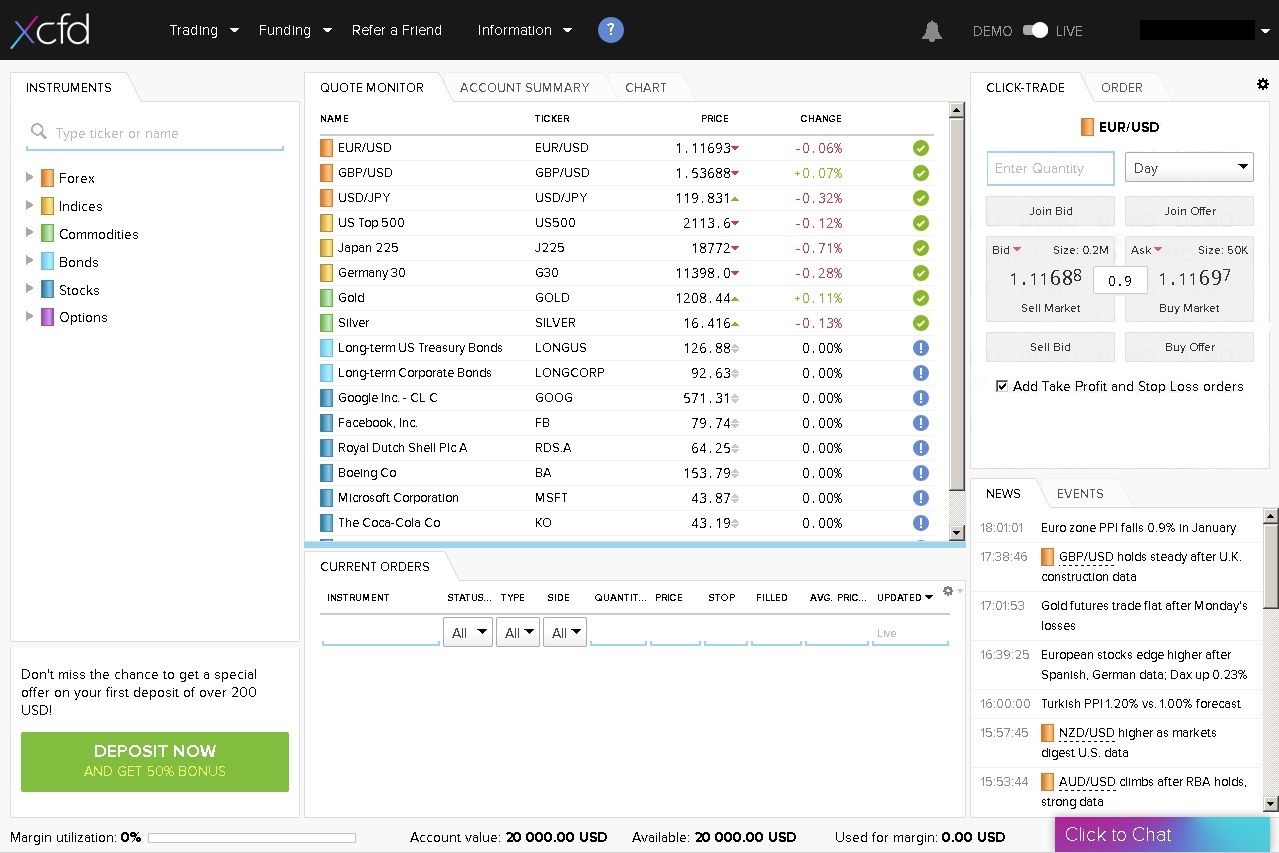The image size is (1279, 853).
Task: Click the Enter Quantity input field
Action: [1050, 168]
